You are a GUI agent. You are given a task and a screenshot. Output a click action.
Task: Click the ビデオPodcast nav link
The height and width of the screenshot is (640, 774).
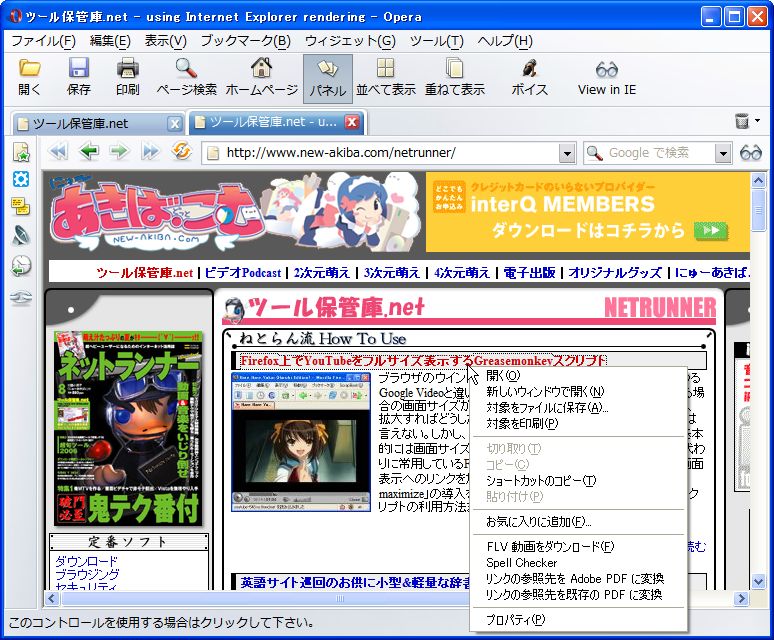[242, 272]
